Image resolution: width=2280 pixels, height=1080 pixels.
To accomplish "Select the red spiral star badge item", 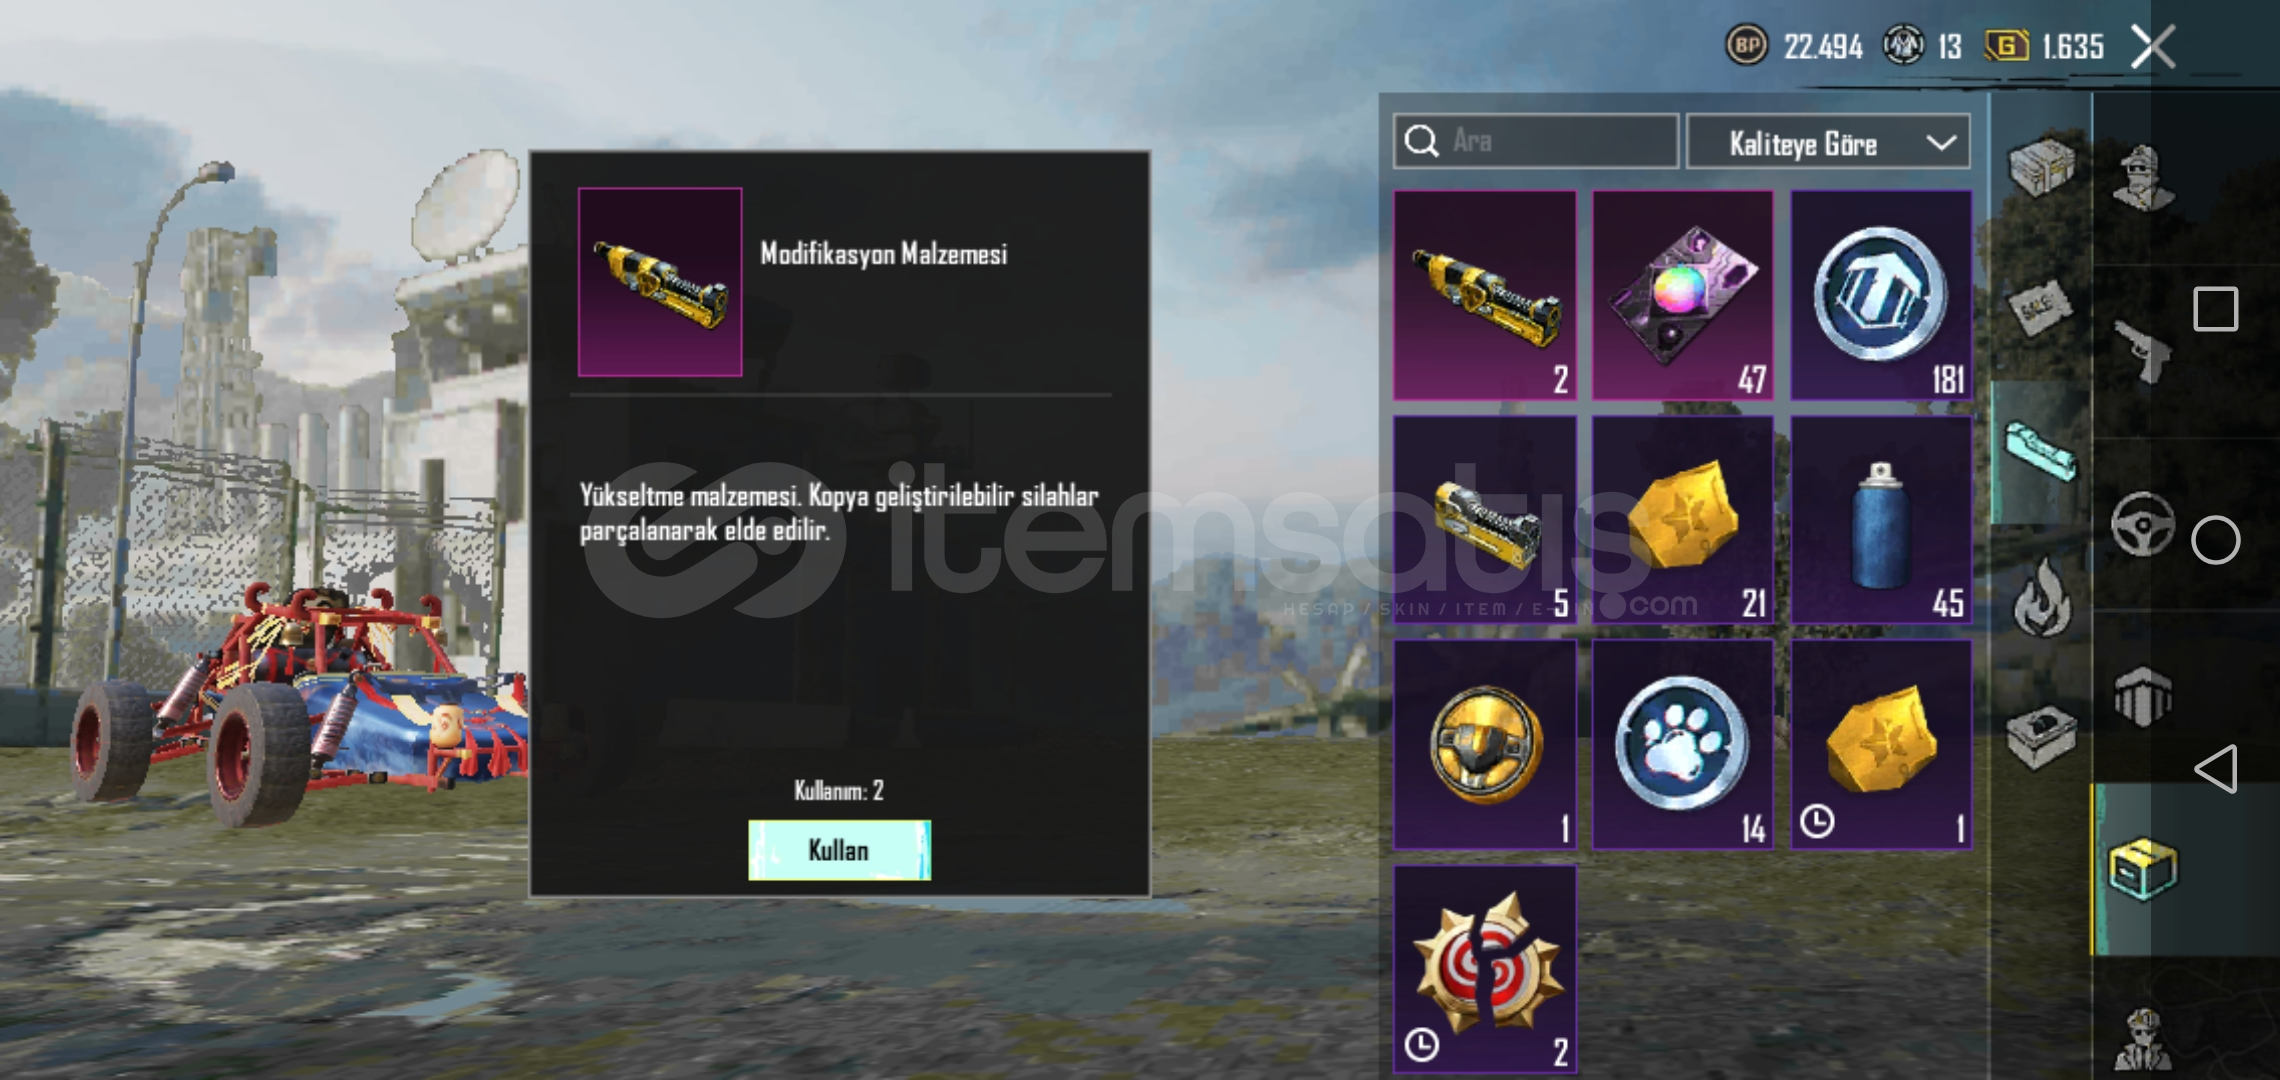I will coord(1485,970).
